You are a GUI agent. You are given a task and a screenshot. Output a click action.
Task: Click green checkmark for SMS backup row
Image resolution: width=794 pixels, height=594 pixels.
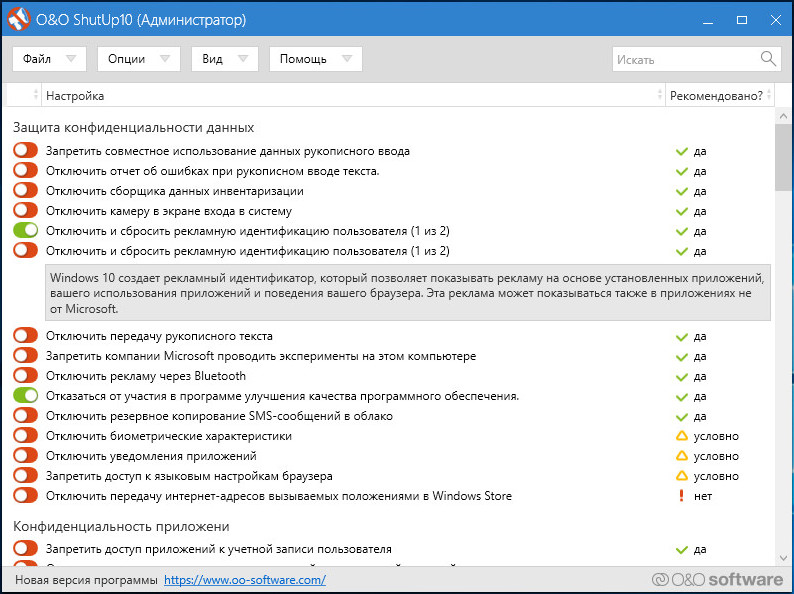click(x=682, y=416)
